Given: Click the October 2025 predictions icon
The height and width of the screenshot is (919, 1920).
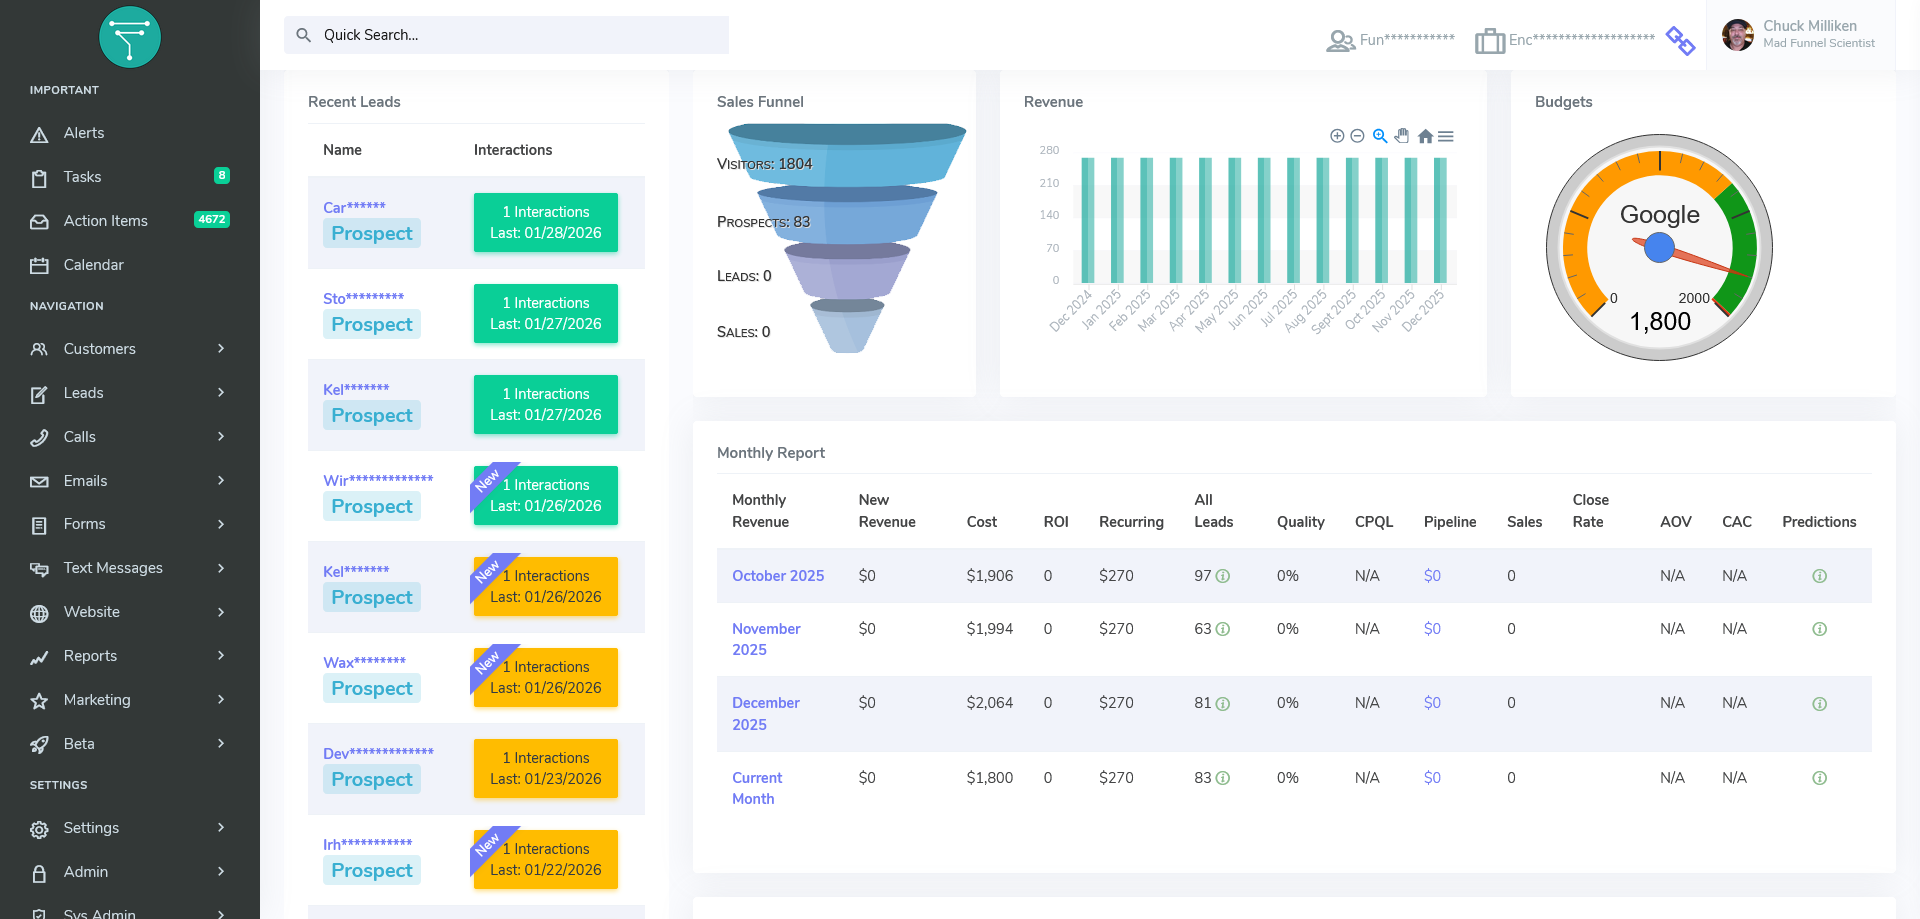Looking at the screenshot, I should (x=1819, y=576).
